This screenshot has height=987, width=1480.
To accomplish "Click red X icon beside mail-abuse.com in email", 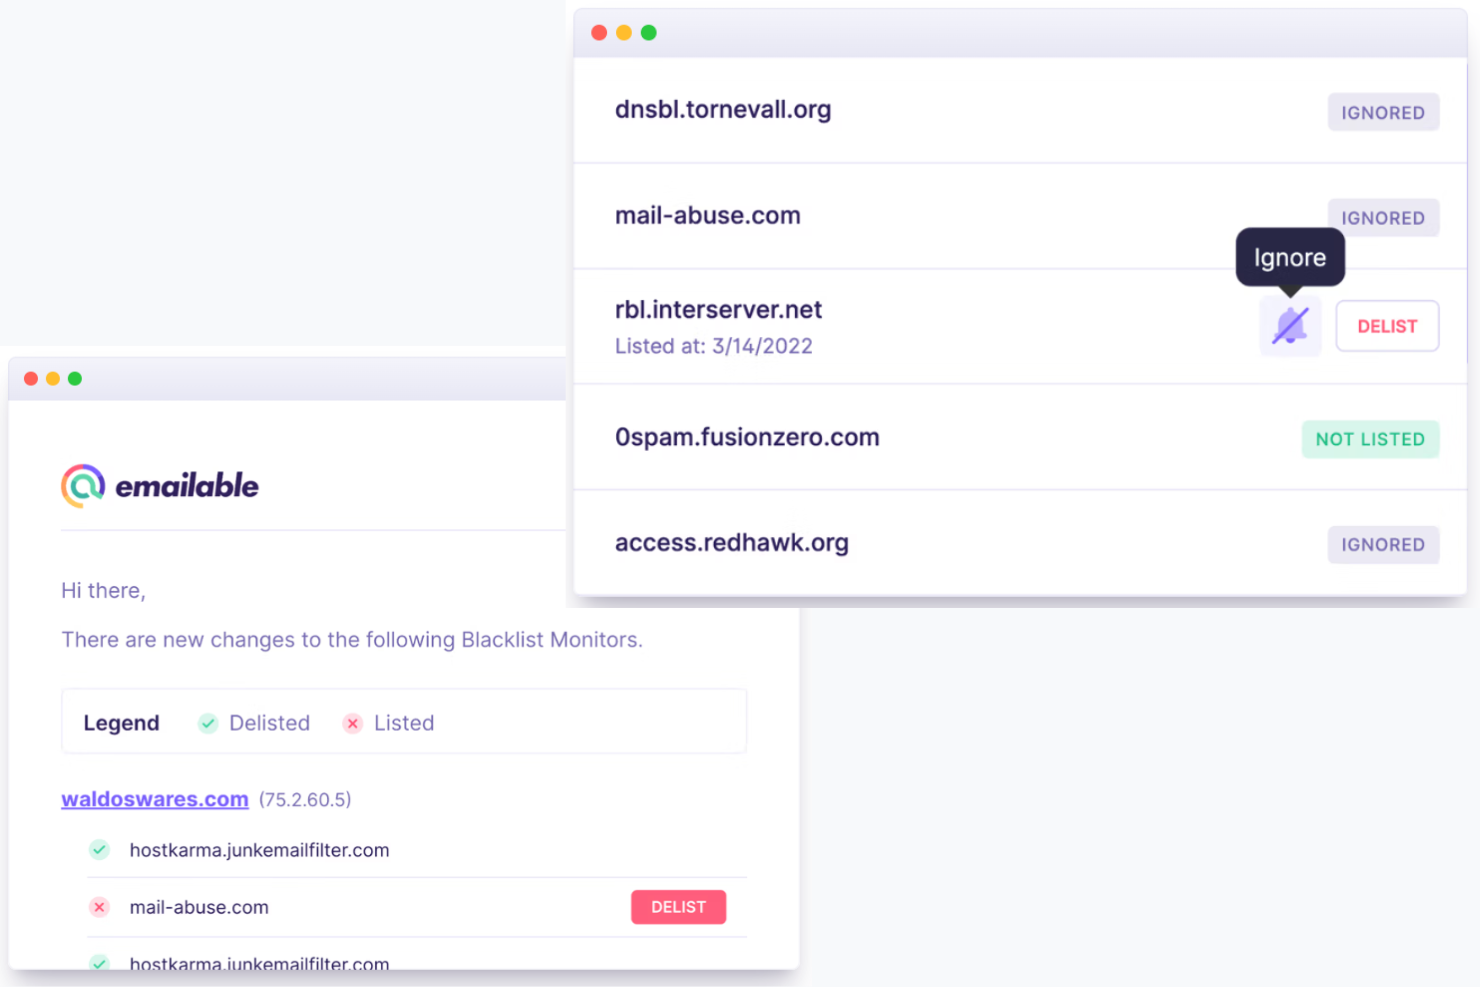I will [x=99, y=907].
